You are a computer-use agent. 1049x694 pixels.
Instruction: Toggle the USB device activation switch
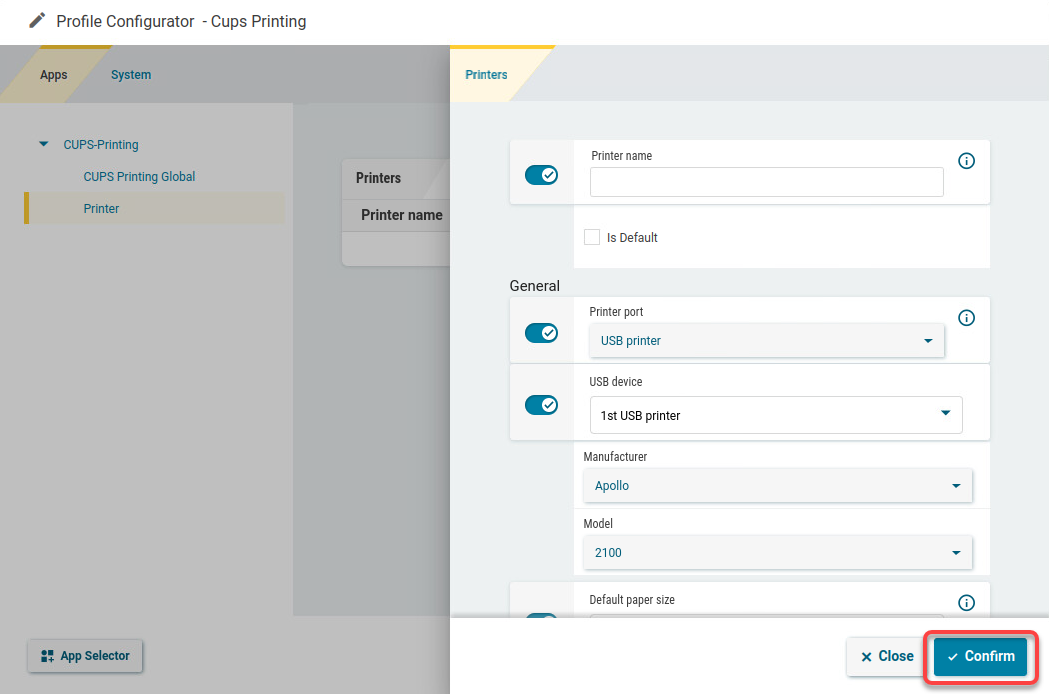coord(541,405)
